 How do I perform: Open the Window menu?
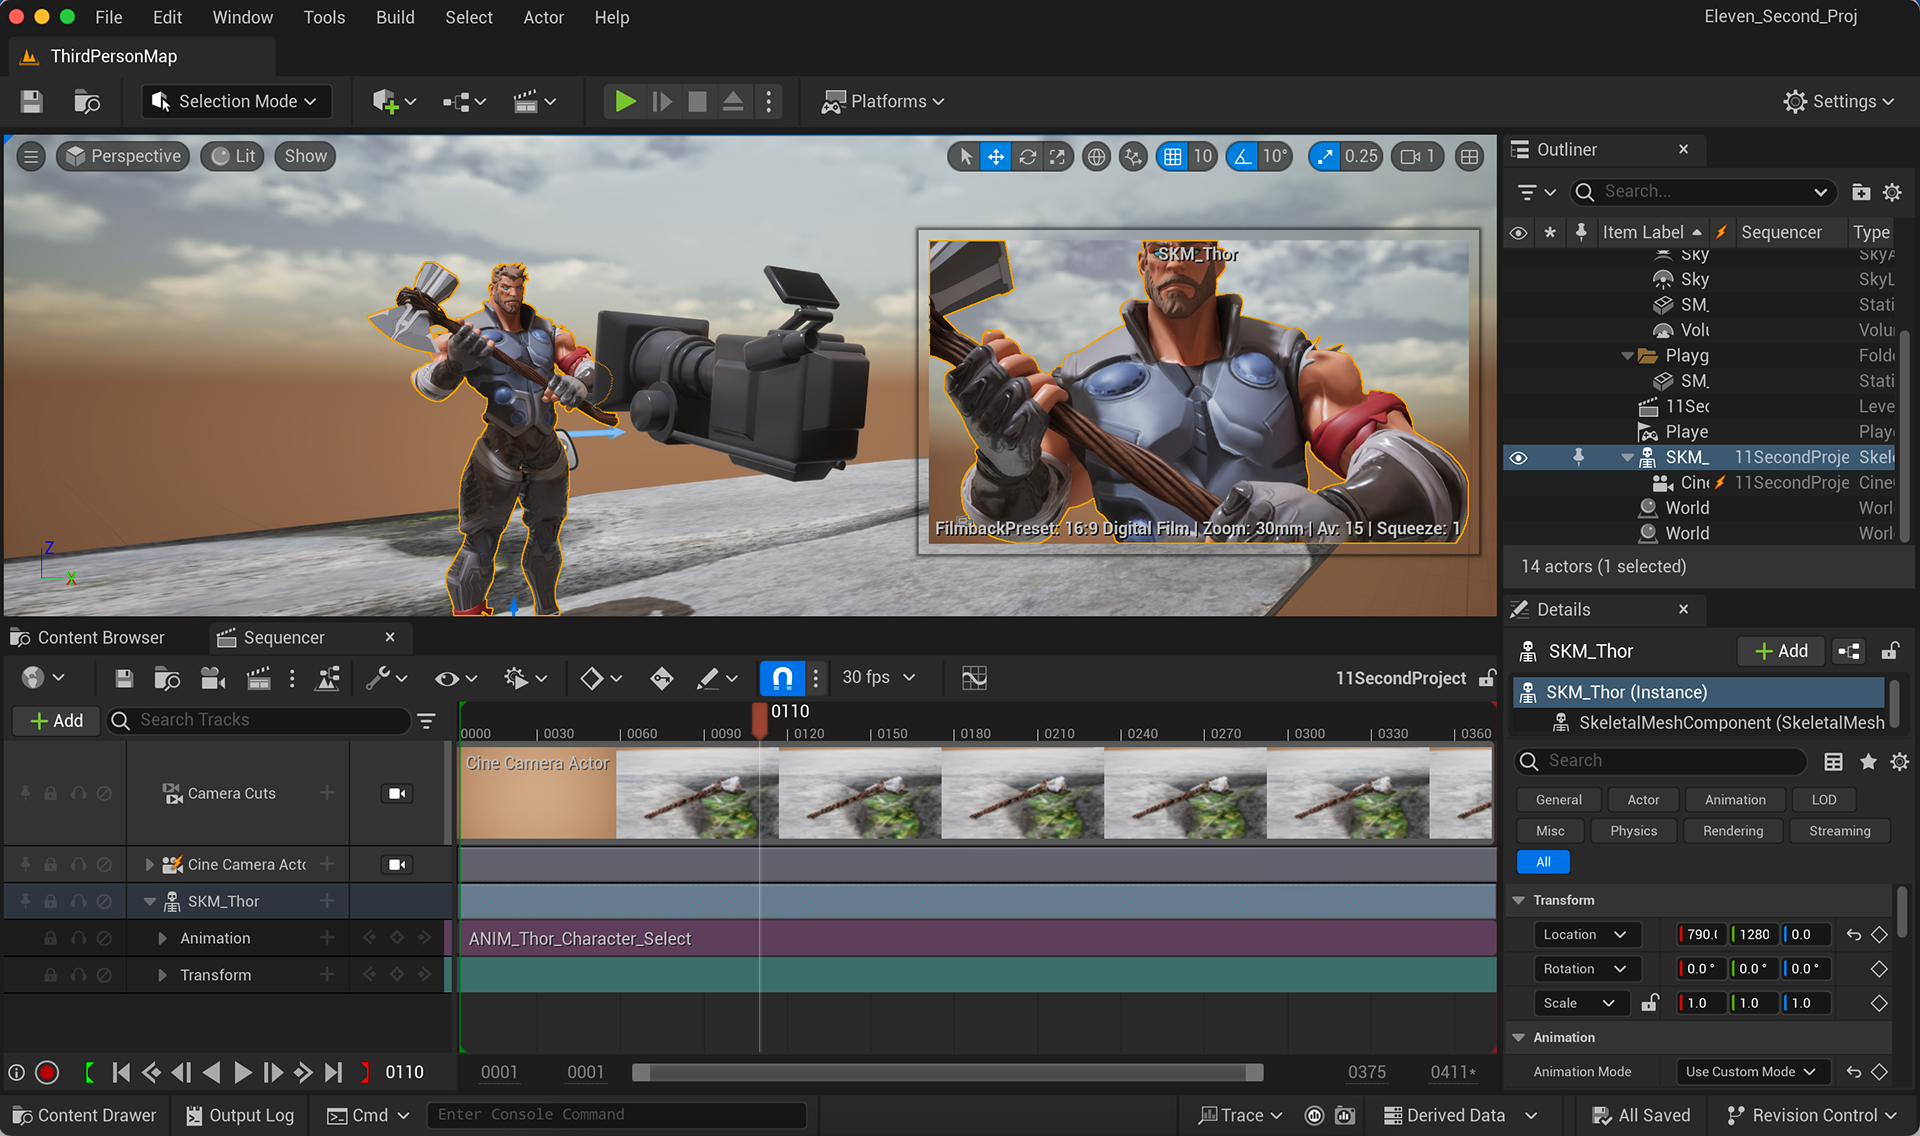[242, 17]
